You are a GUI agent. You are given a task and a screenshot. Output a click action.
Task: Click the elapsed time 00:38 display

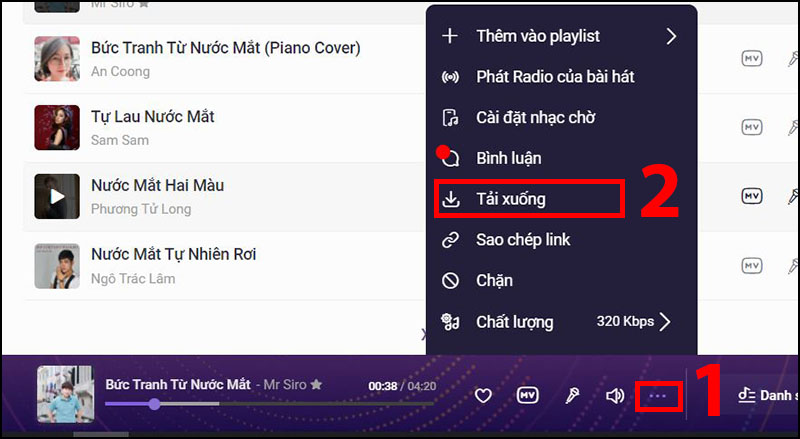point(383,386)
